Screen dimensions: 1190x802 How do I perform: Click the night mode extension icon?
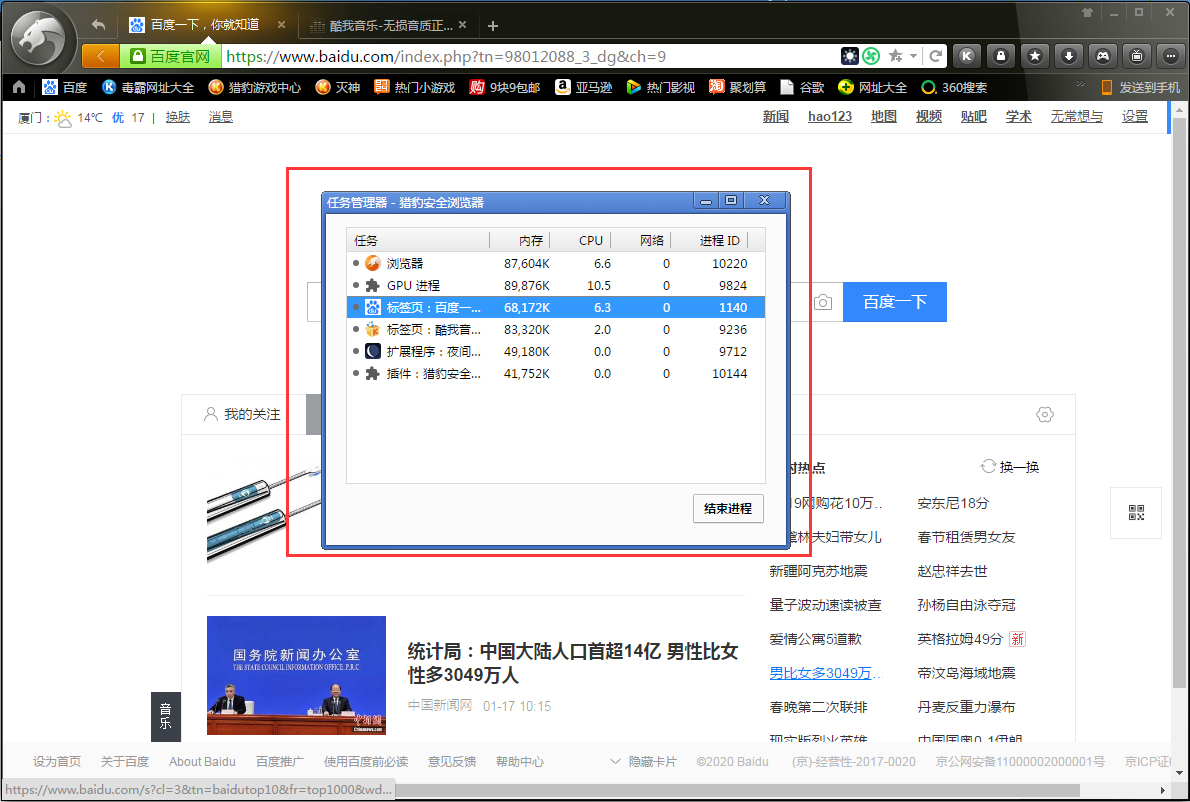[x=850, y=56]
